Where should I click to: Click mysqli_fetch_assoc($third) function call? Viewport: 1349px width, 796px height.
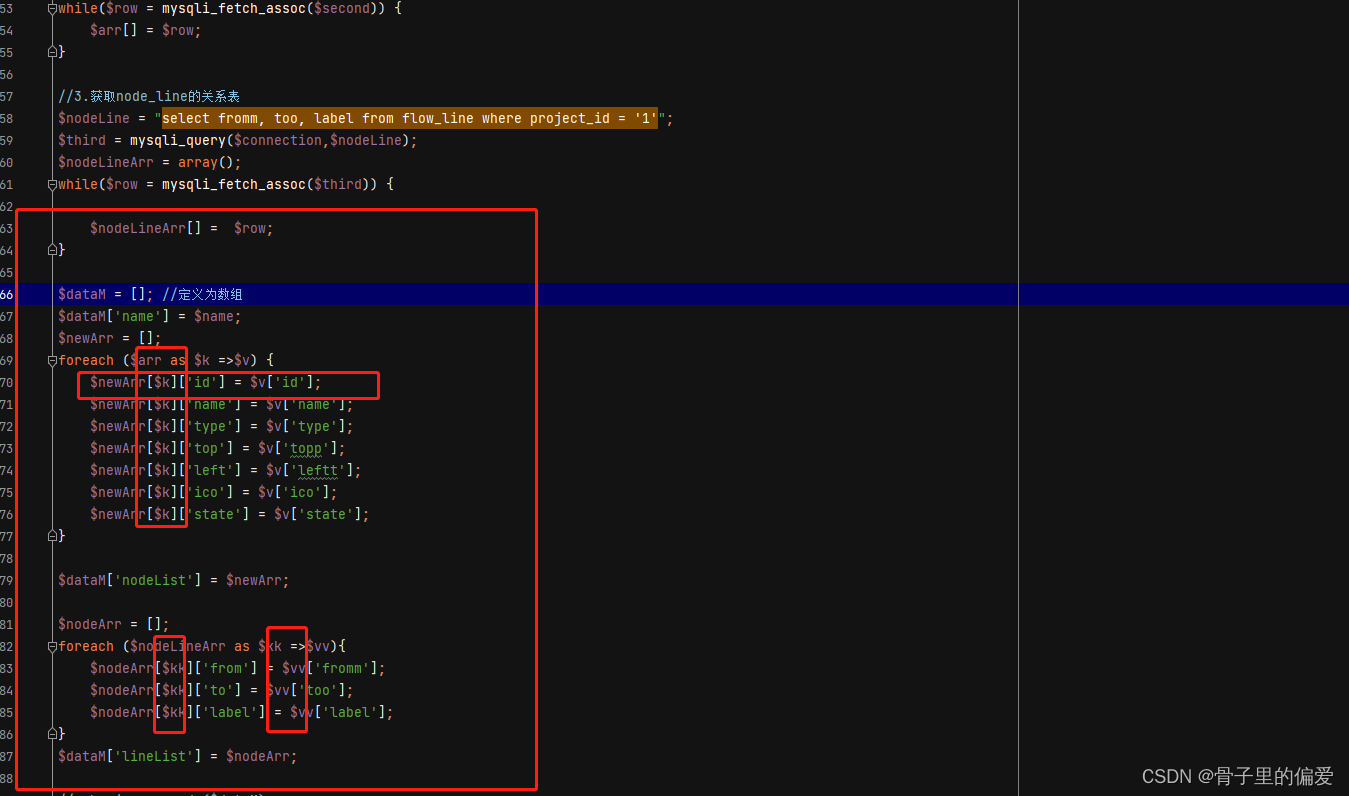(x=266, y=184)
